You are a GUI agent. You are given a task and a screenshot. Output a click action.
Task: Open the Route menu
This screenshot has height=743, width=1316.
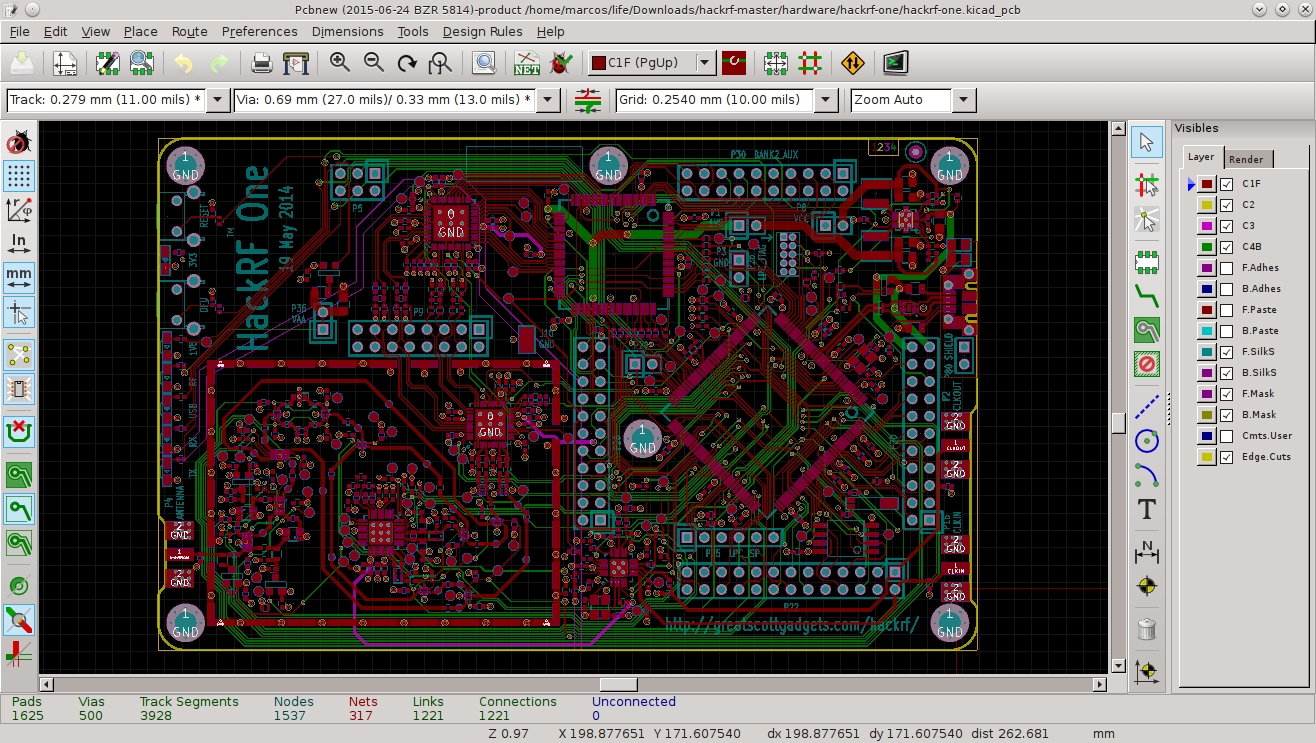tap(189, 31)
